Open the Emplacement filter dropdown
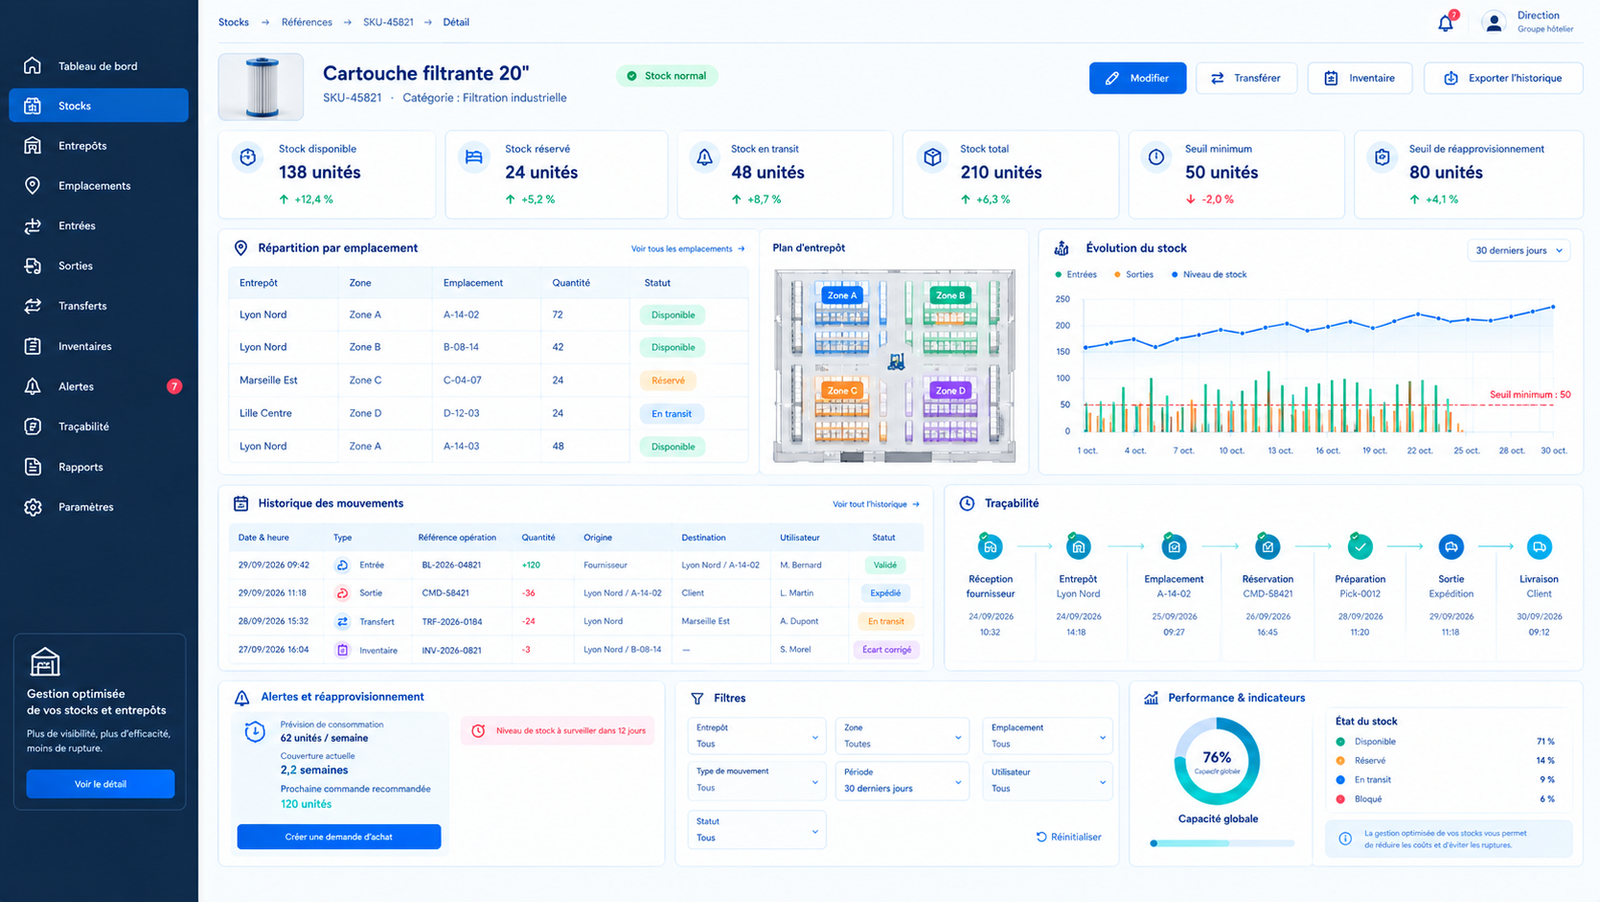Screen dimensions: 1600x902 (x=1047, y=736)
